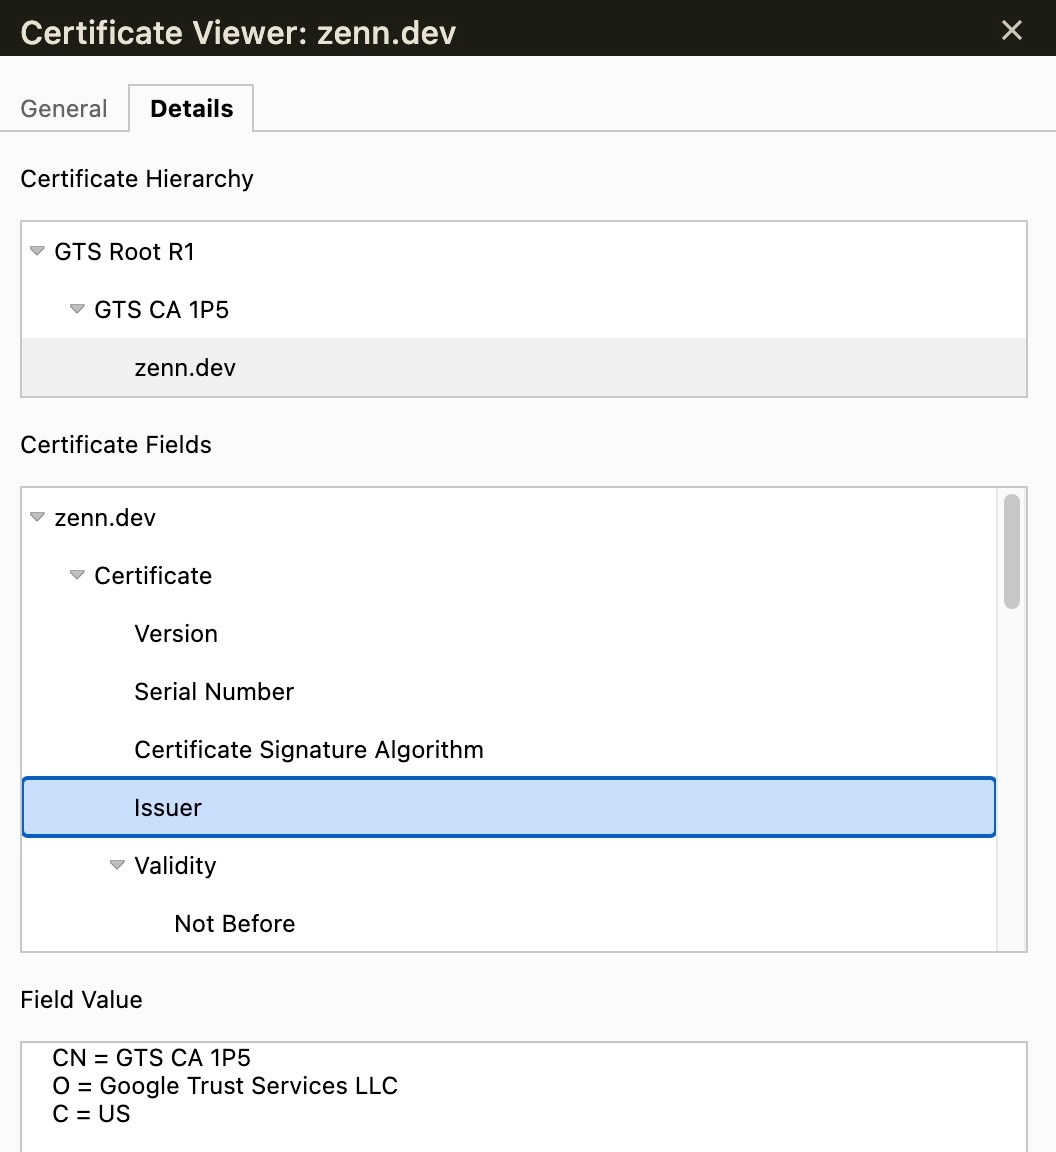This screenshot has height=1152, width=1056.
Task: Select GTS CA 1P5 certificate in hierarchy
Action: click(x=524, y=309)
